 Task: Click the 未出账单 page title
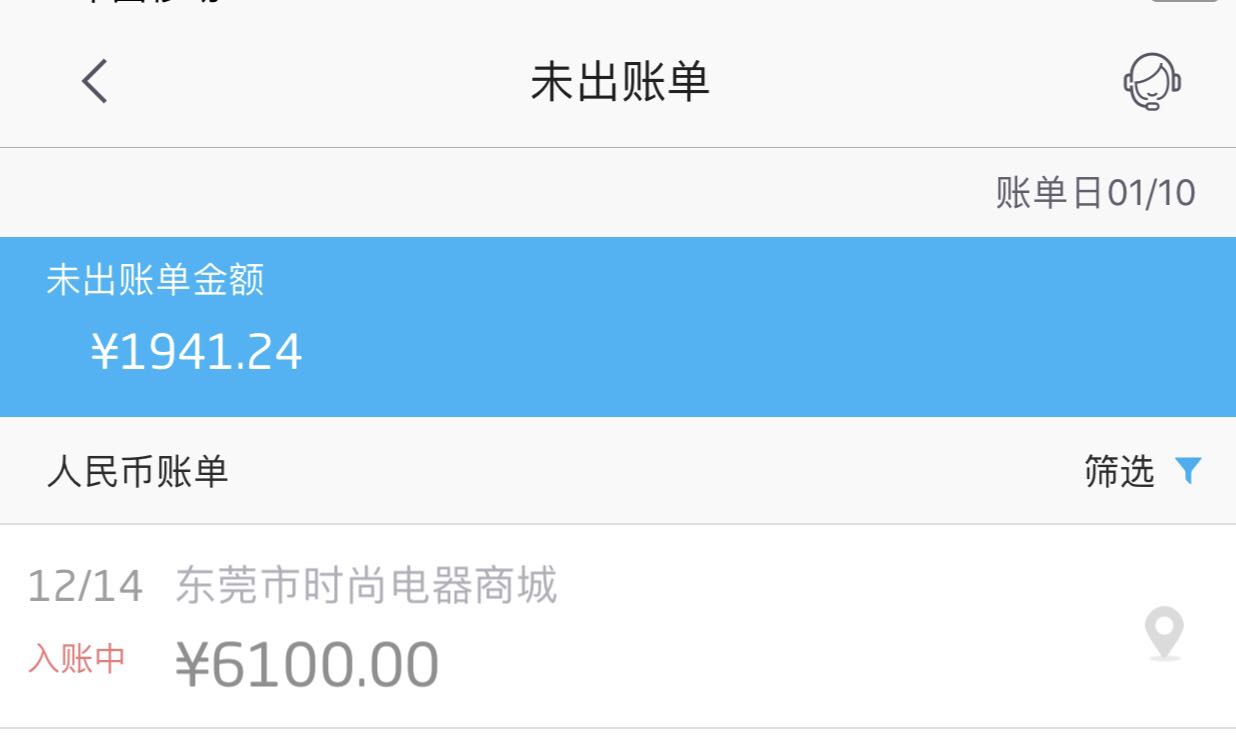620,82
